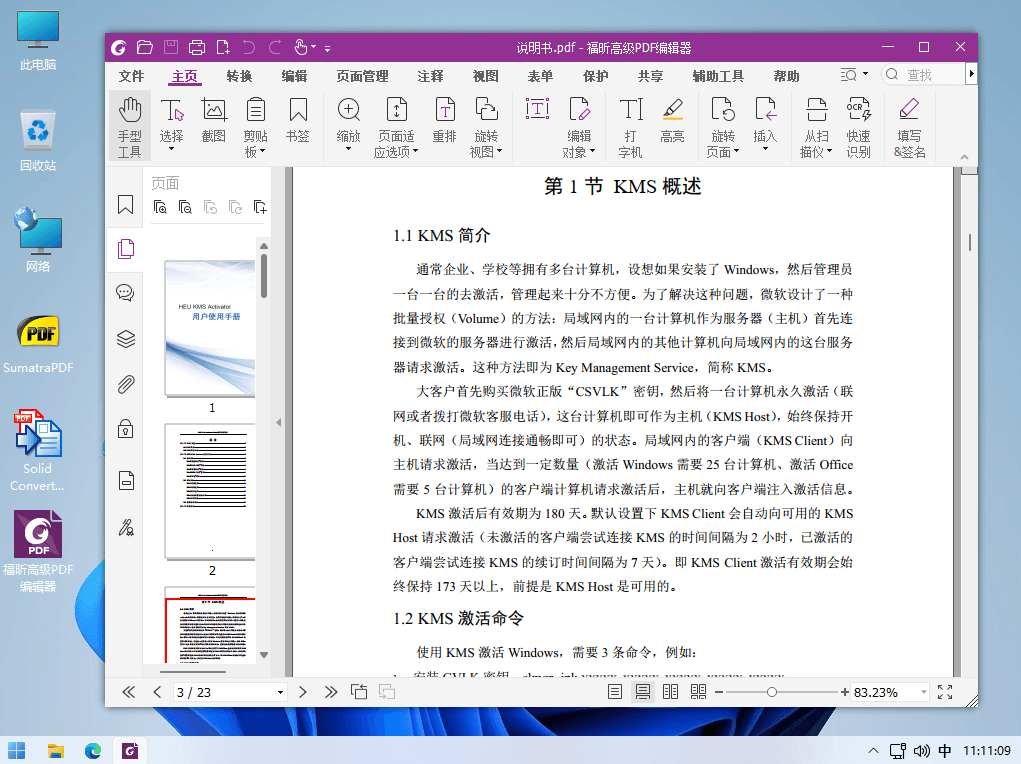Enable single page view mode
The image size is (1021, 764).
click(615, 692)
